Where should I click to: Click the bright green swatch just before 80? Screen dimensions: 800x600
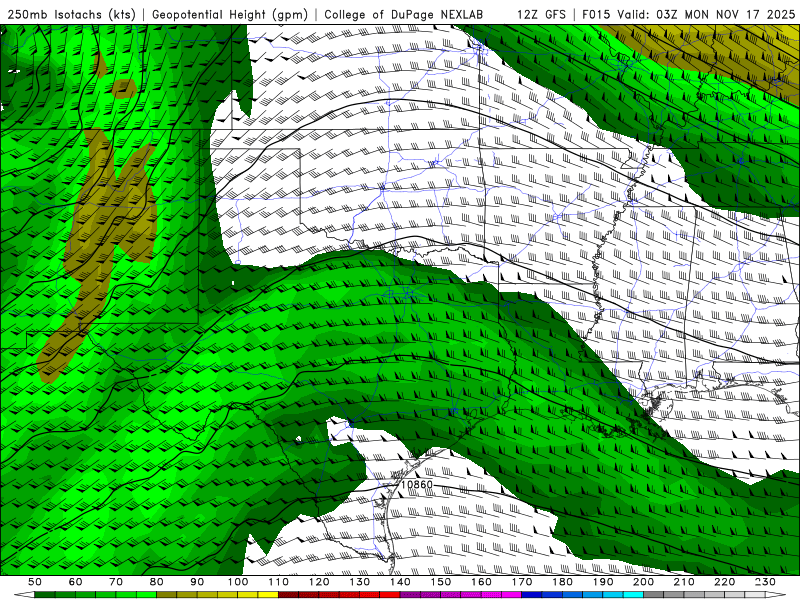146,594
